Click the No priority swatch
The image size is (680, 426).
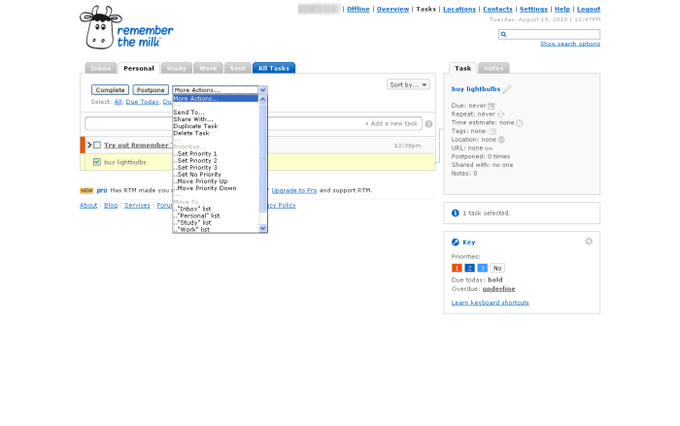(x=497, y=268)
